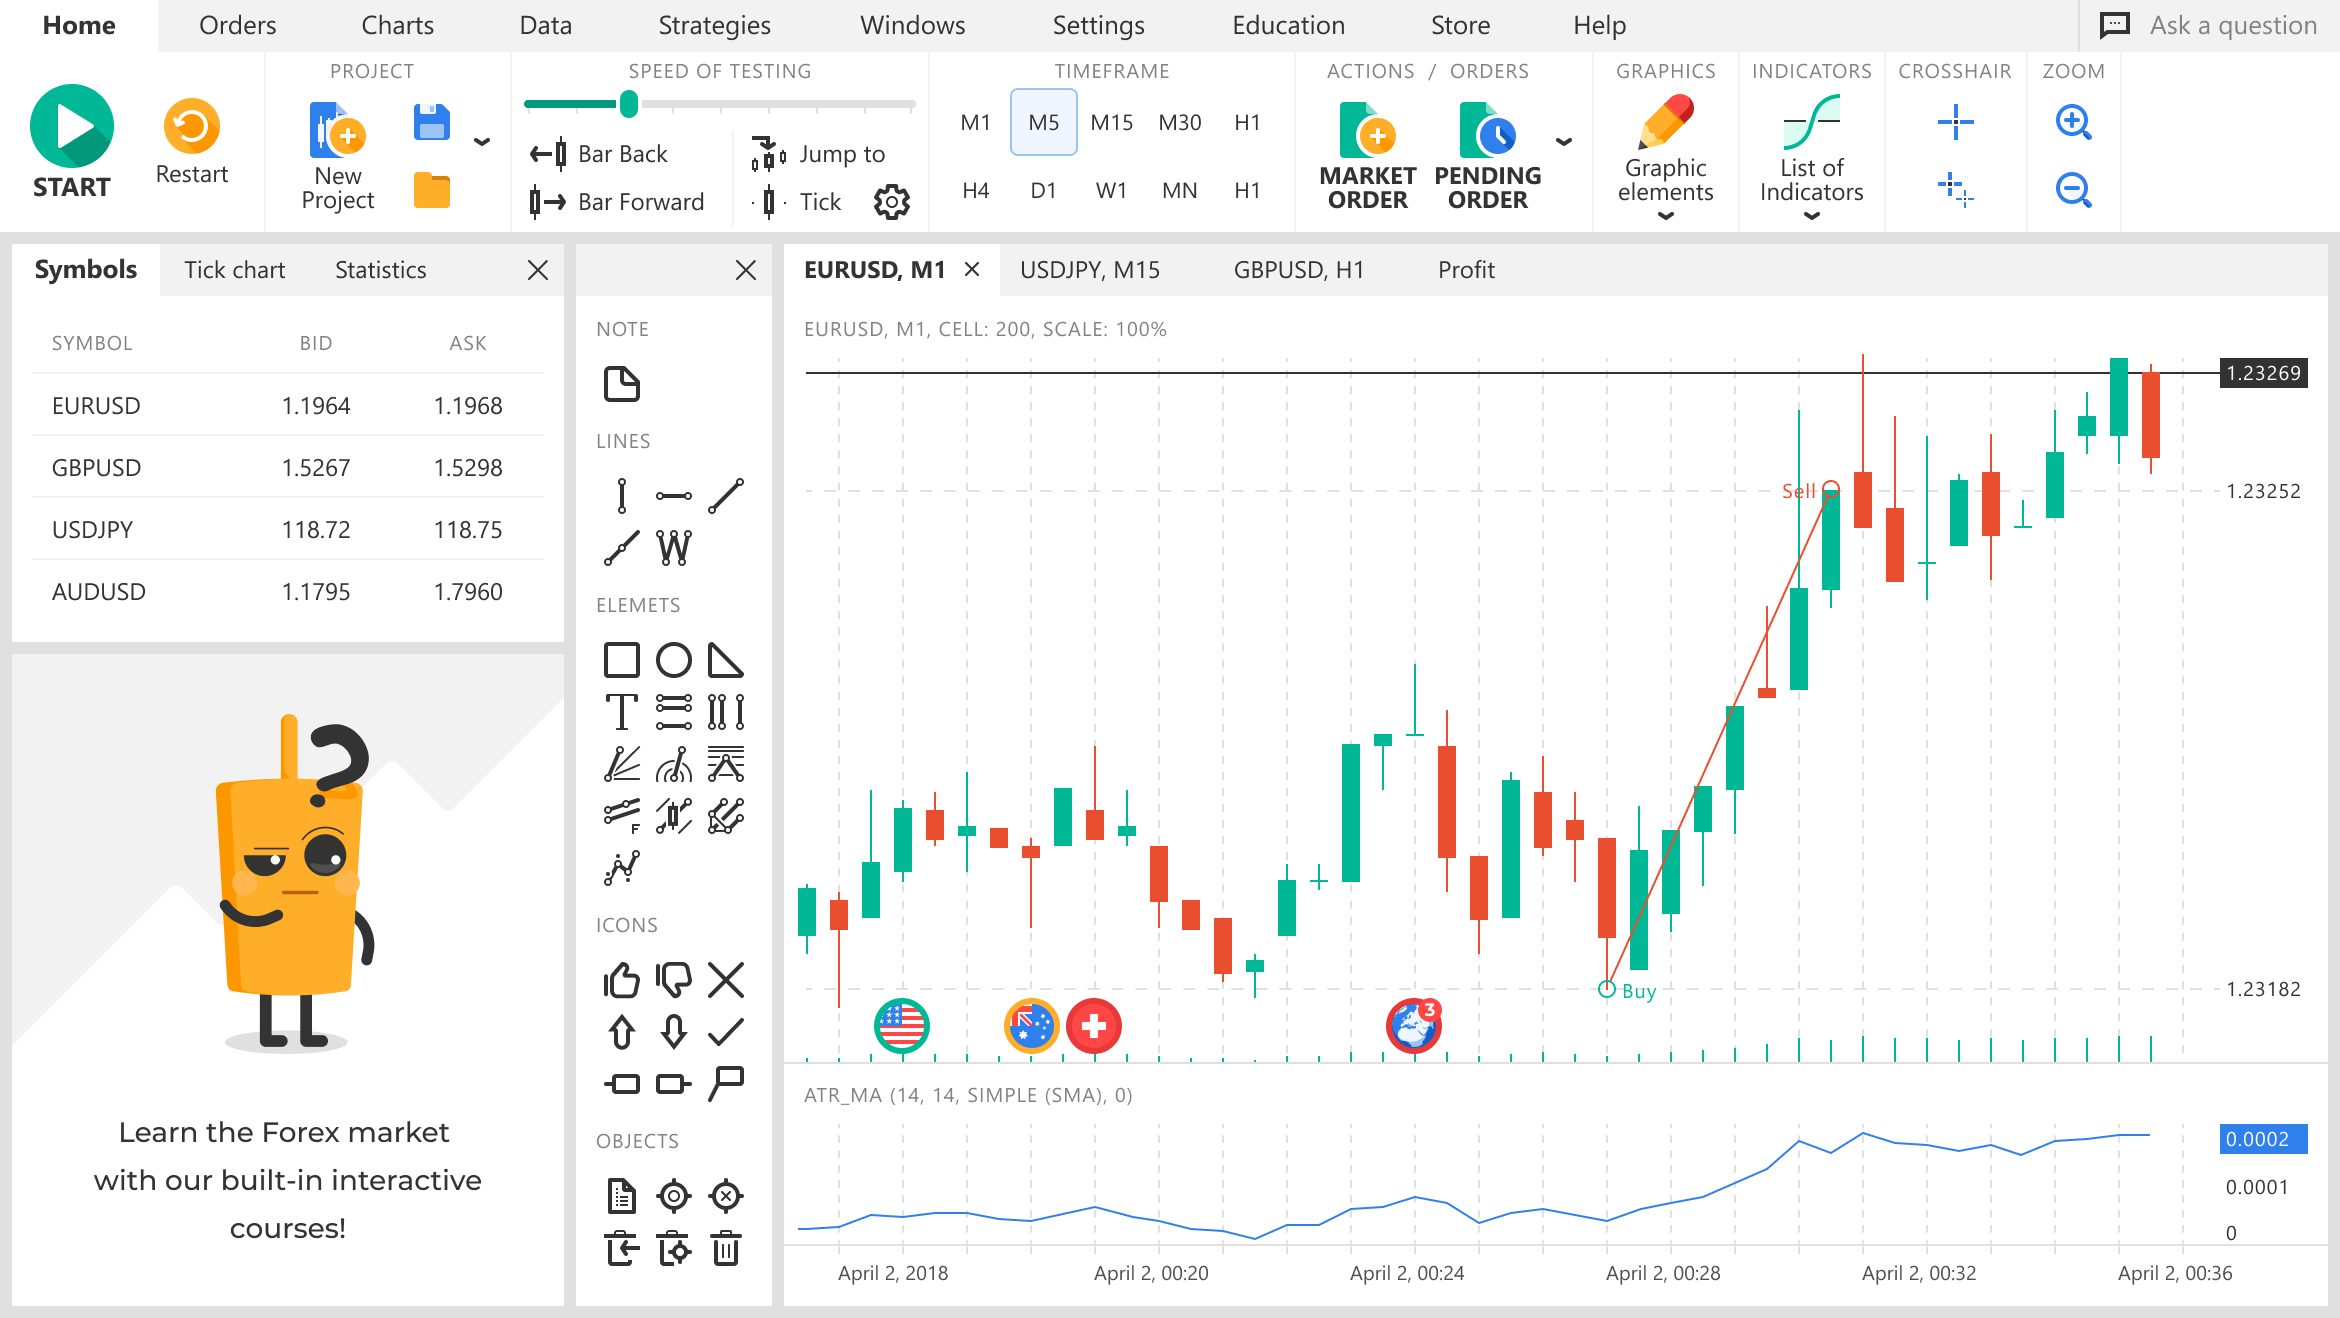Select the thumbs up icon tool
The height and width of the screenshot is (1318, 2340).
[621, 980]
